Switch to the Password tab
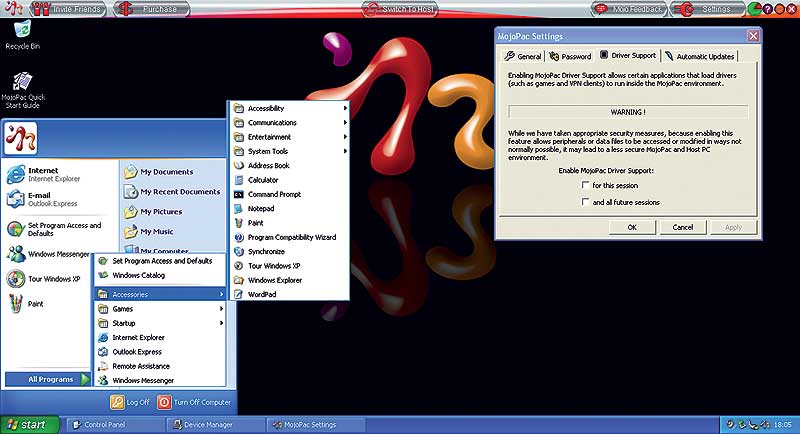This screenshot has height=434, width=800. click(570, 56)
